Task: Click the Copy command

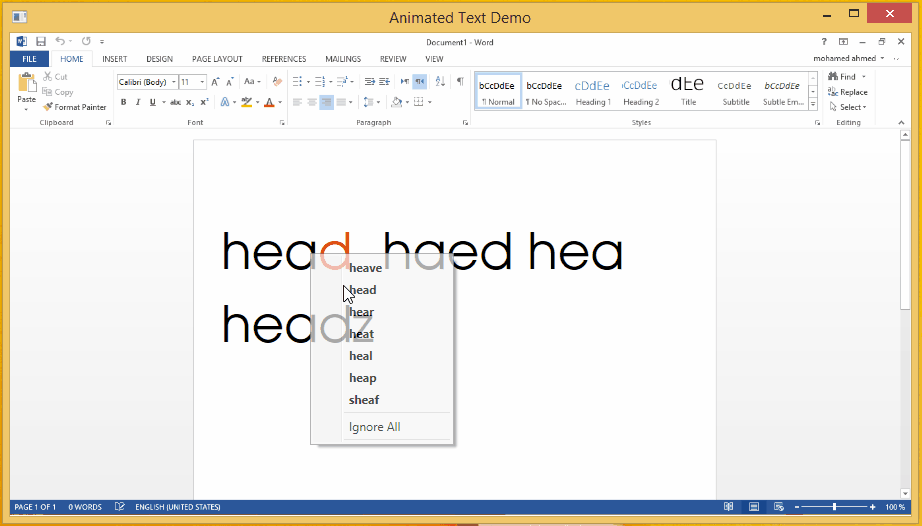Action: (58, 92)
